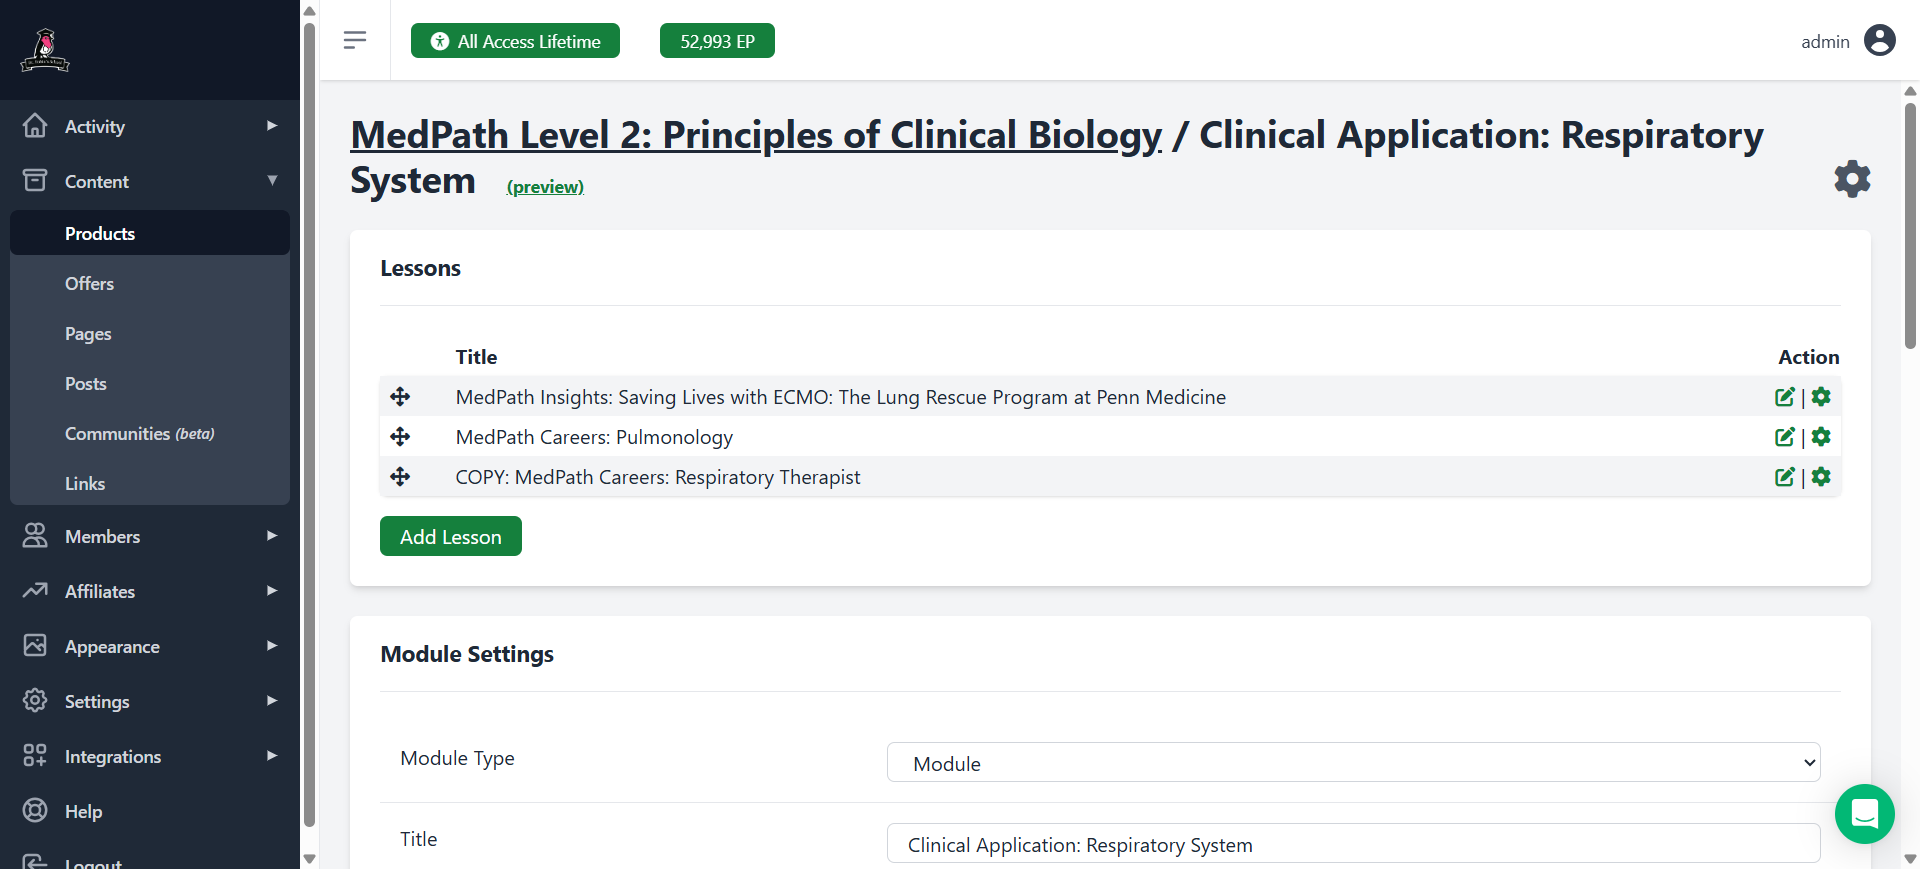Click drag handle for Pulmonology lesson row
The height and width of the screenshot is (869, 1920).
click(400, 437)
